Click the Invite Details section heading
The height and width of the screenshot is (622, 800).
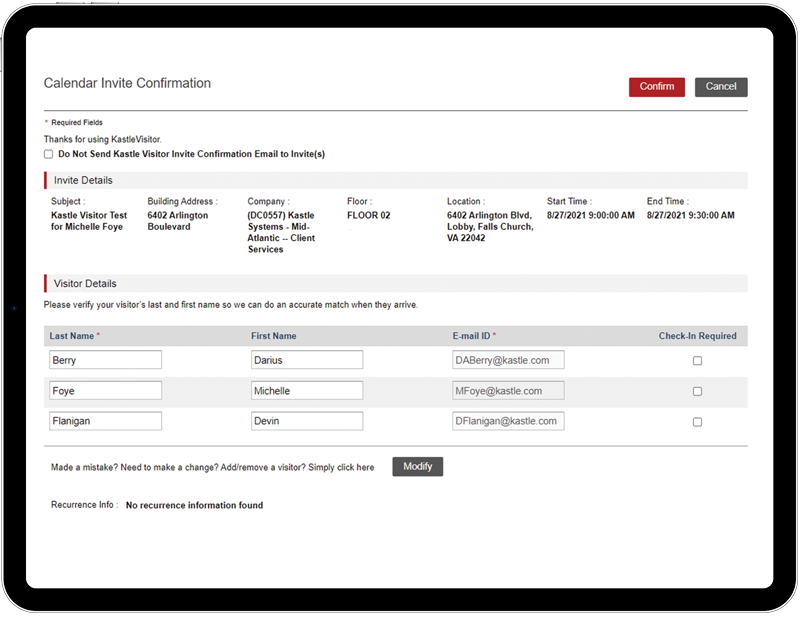click(x=83, y=180)
